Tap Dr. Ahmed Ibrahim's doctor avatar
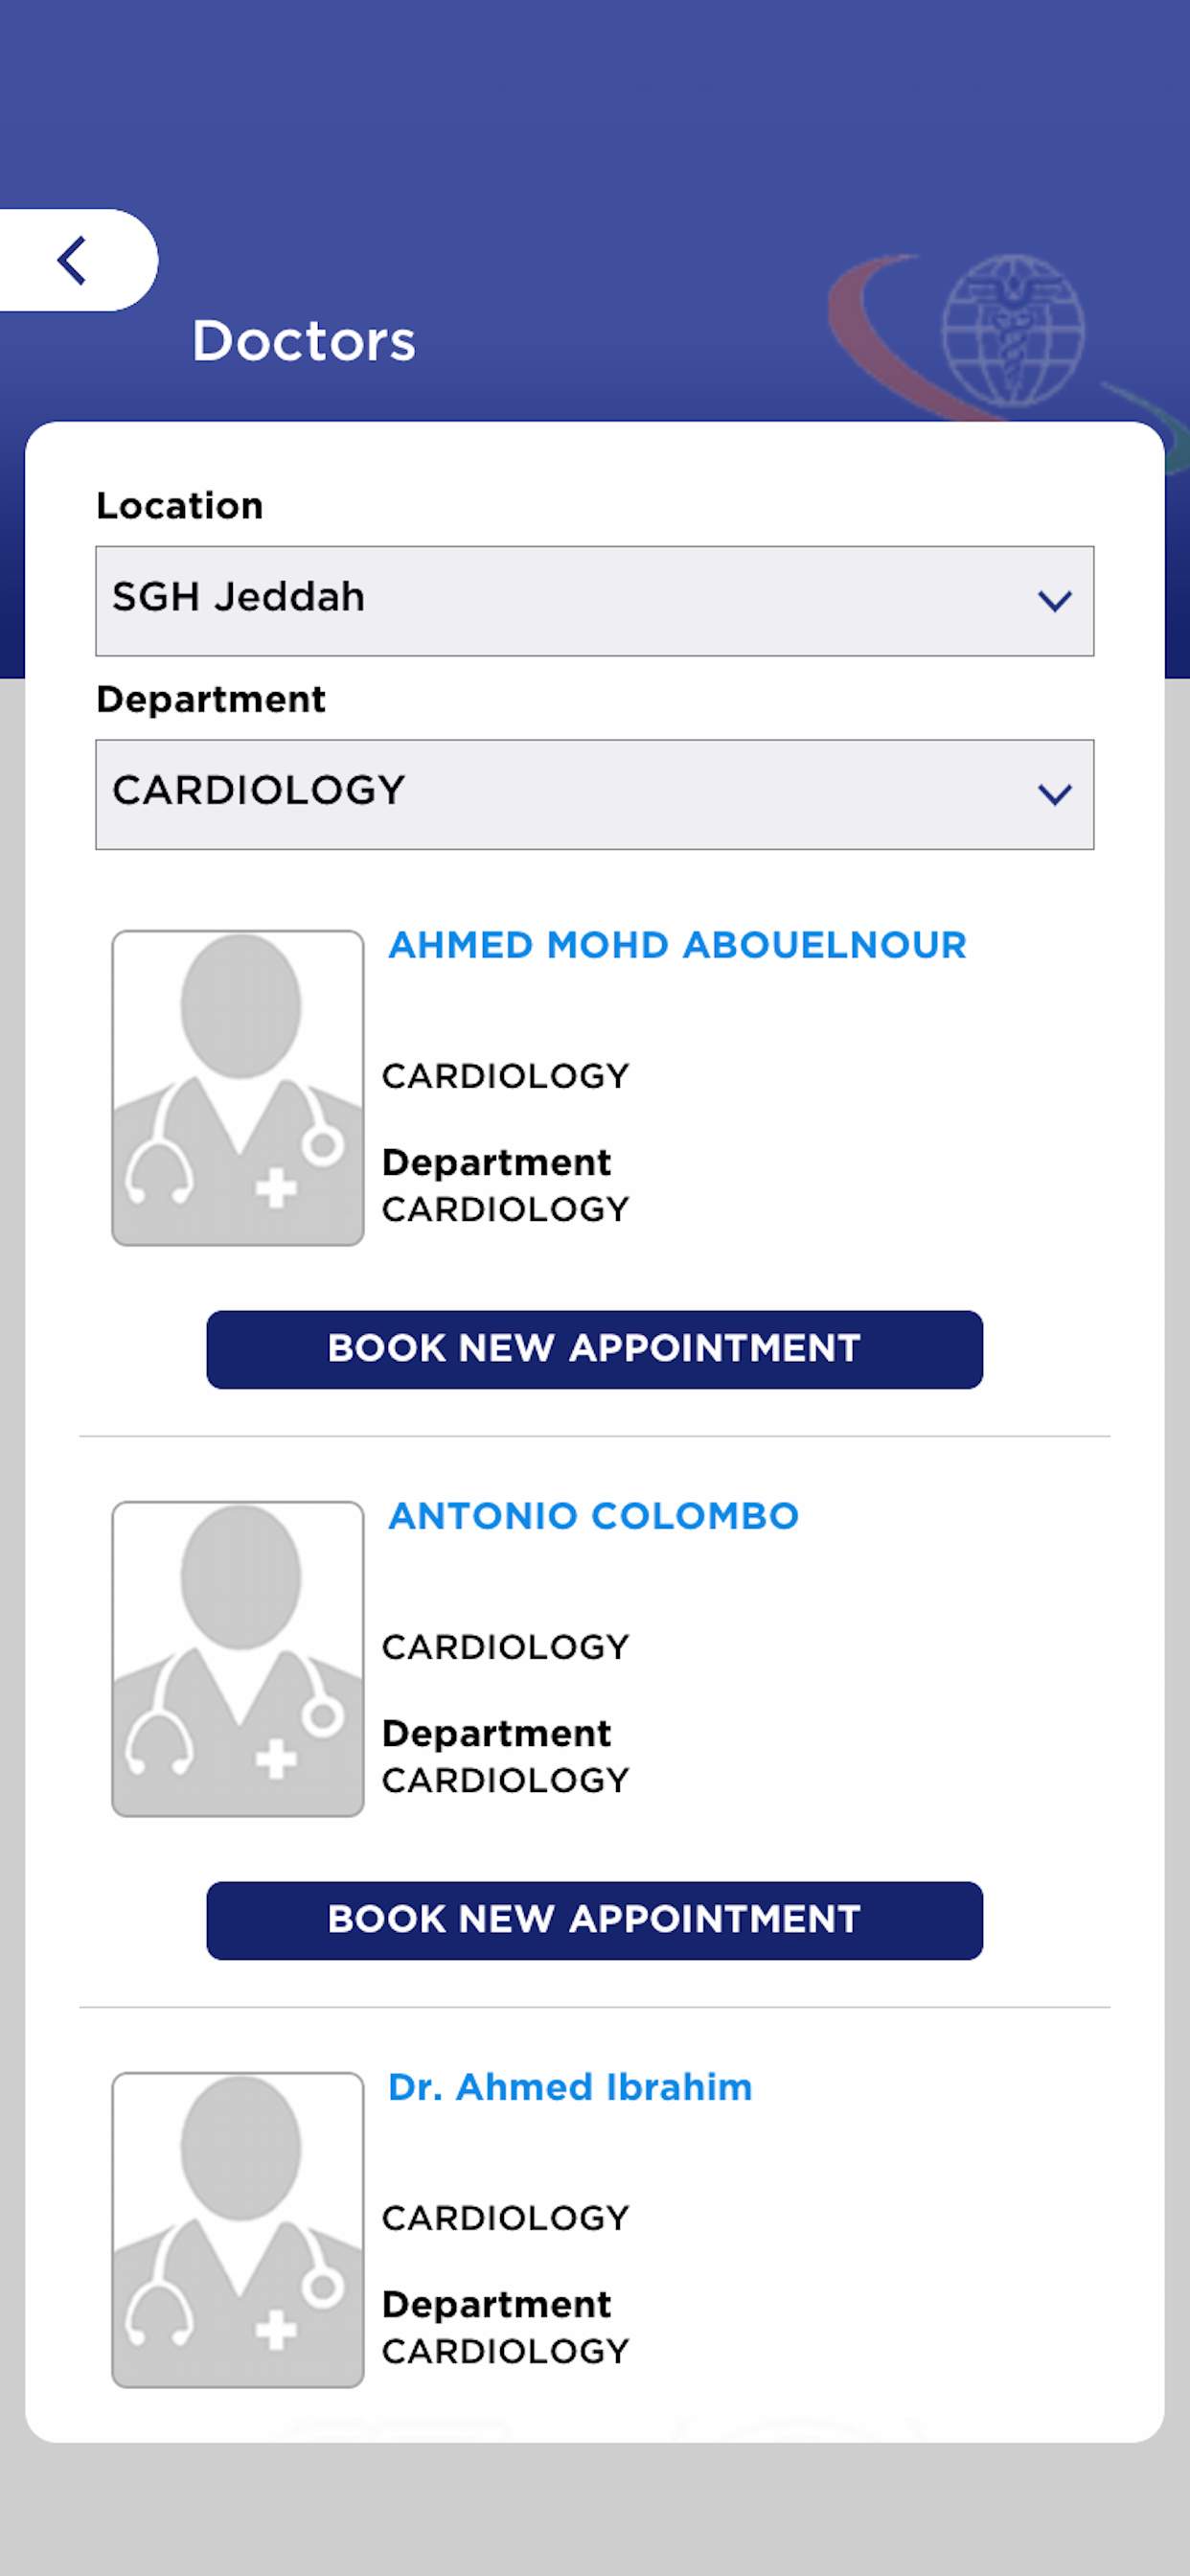 (238, 2229)
